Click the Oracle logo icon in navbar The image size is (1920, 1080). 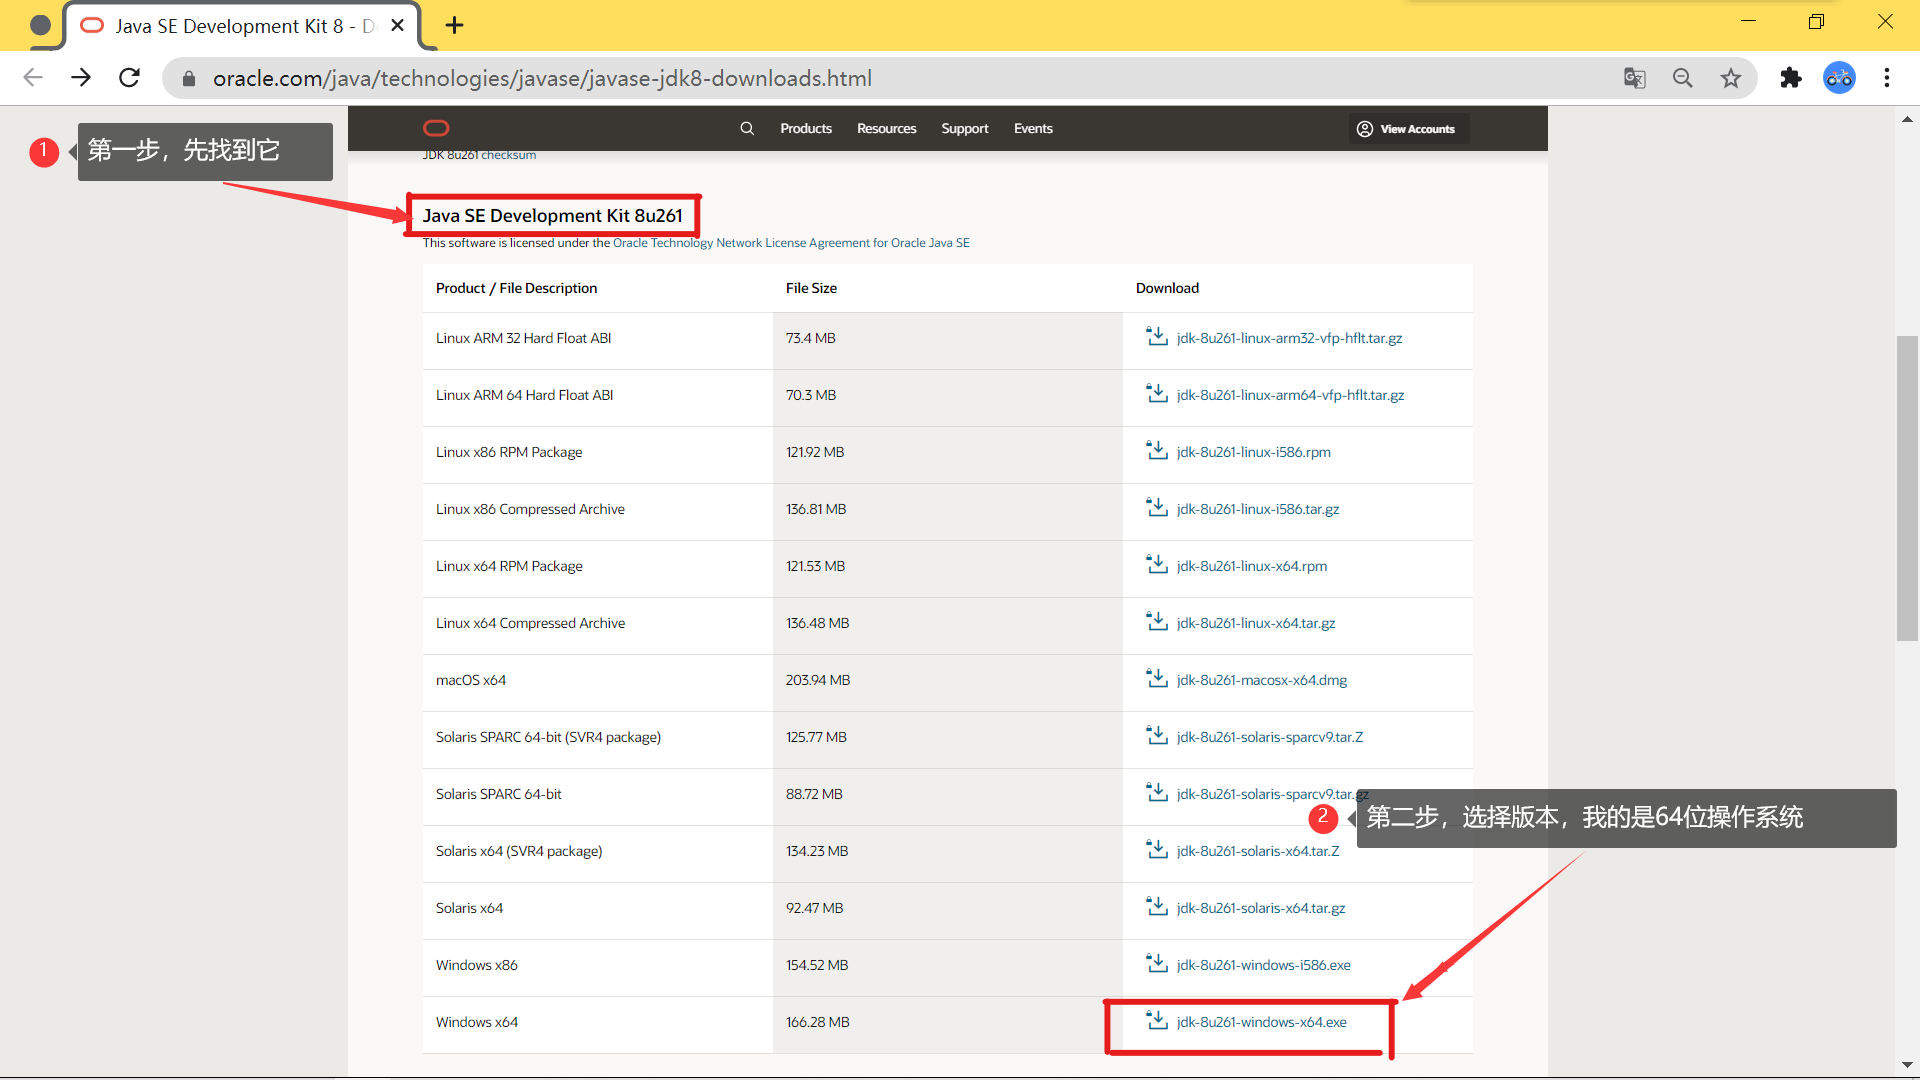pyautogui.click(x=436, y=128)
